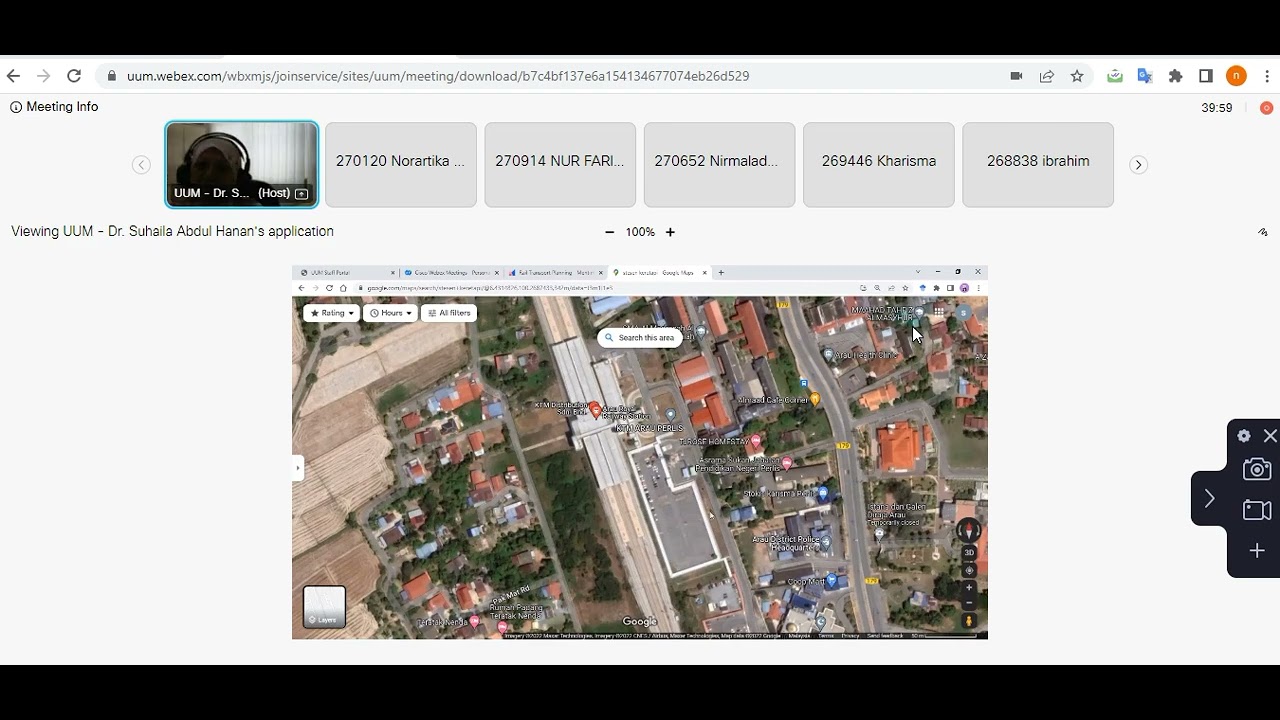Image resolution: width=1280 pixels, height=720 pixels.
Task: Zoom in the shared content view
Action: click(x=670, y=232)
